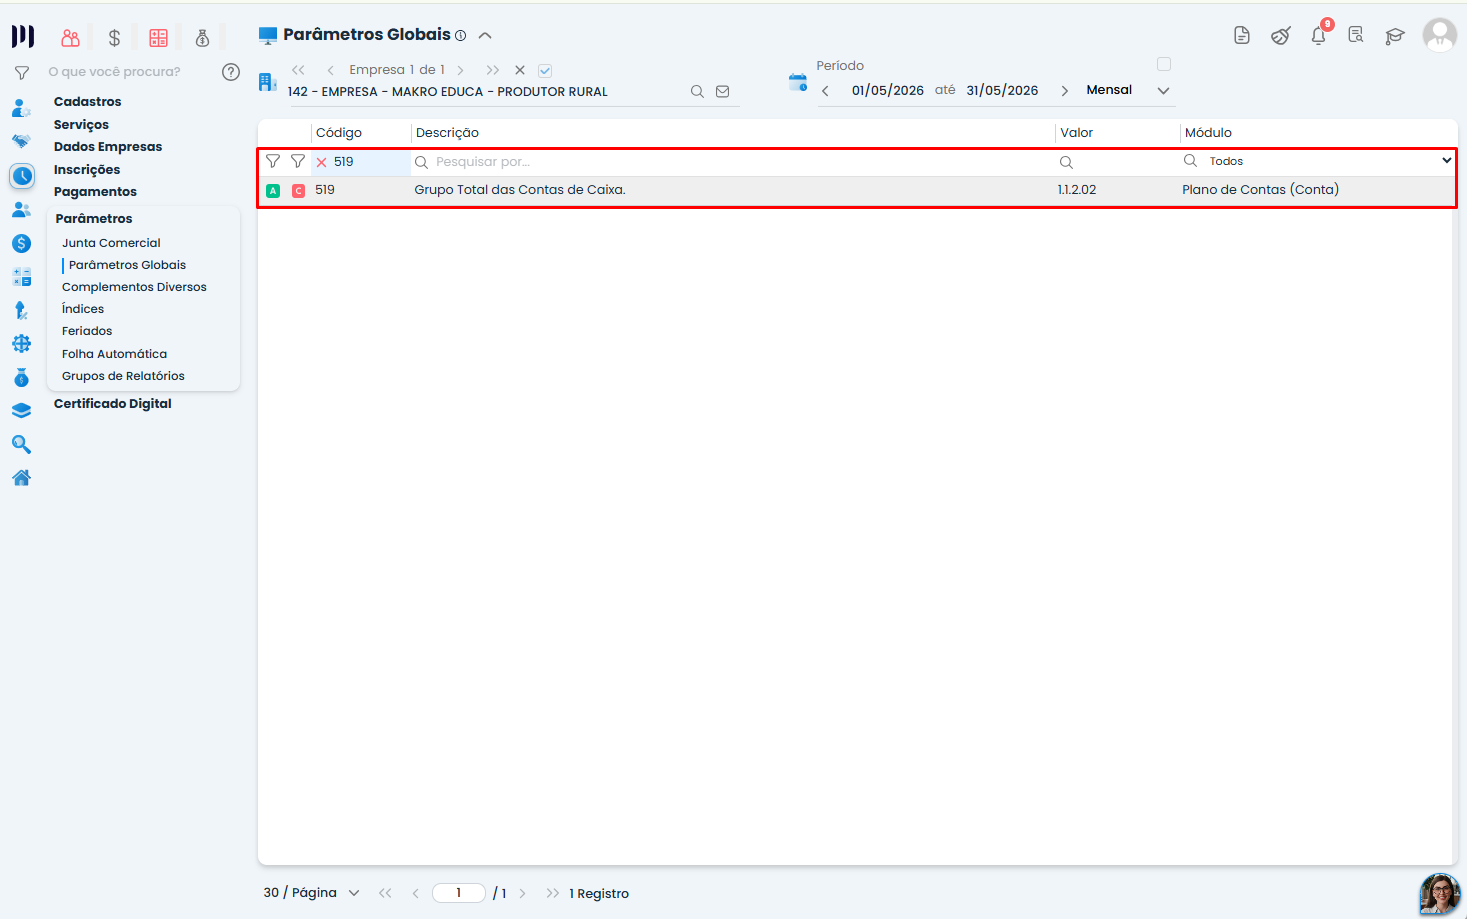Open the document icon in top-right toolbar
This screenshot has width=1467, height=919.
pos(1242,35)
